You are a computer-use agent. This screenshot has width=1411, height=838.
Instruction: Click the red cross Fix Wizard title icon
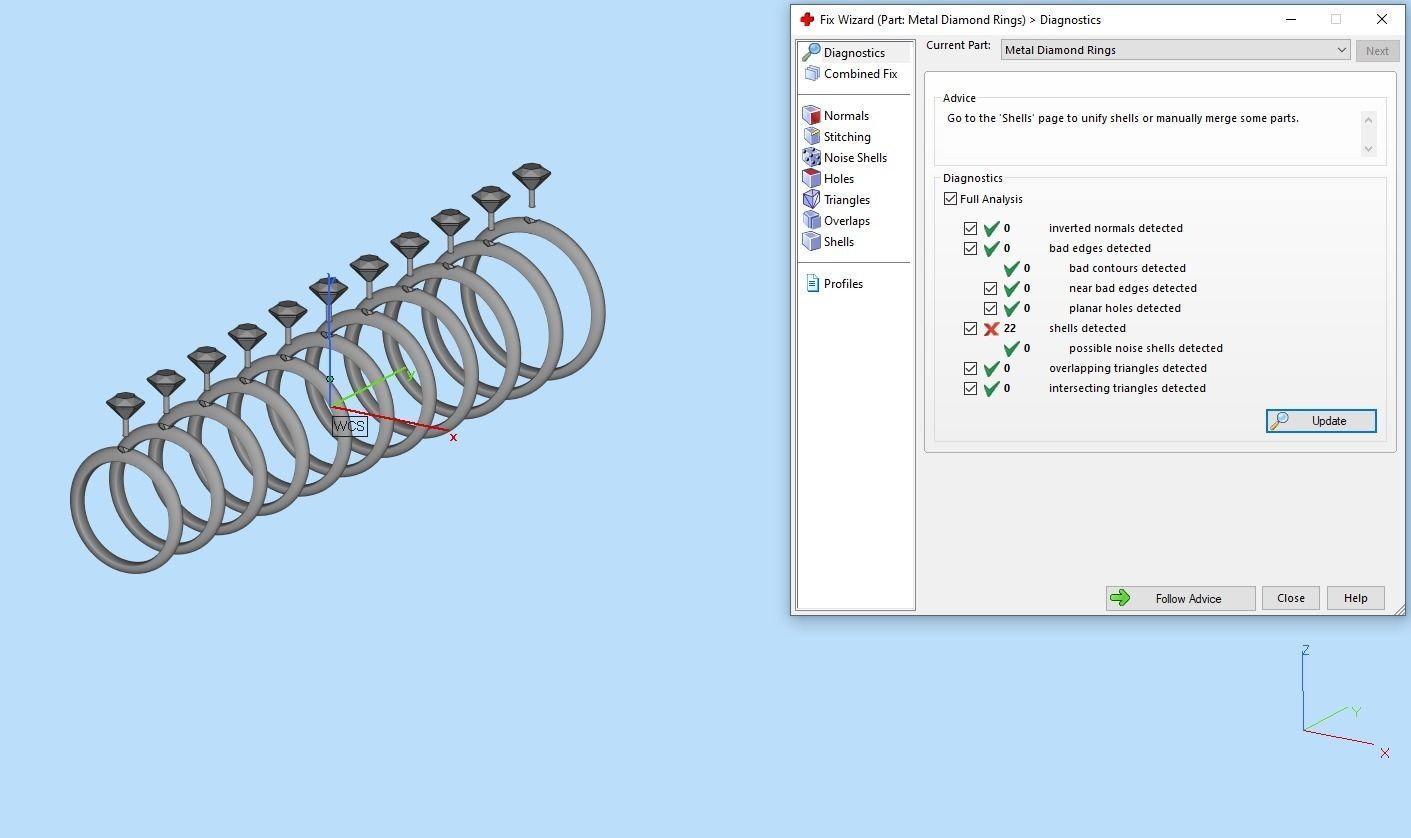807,19
